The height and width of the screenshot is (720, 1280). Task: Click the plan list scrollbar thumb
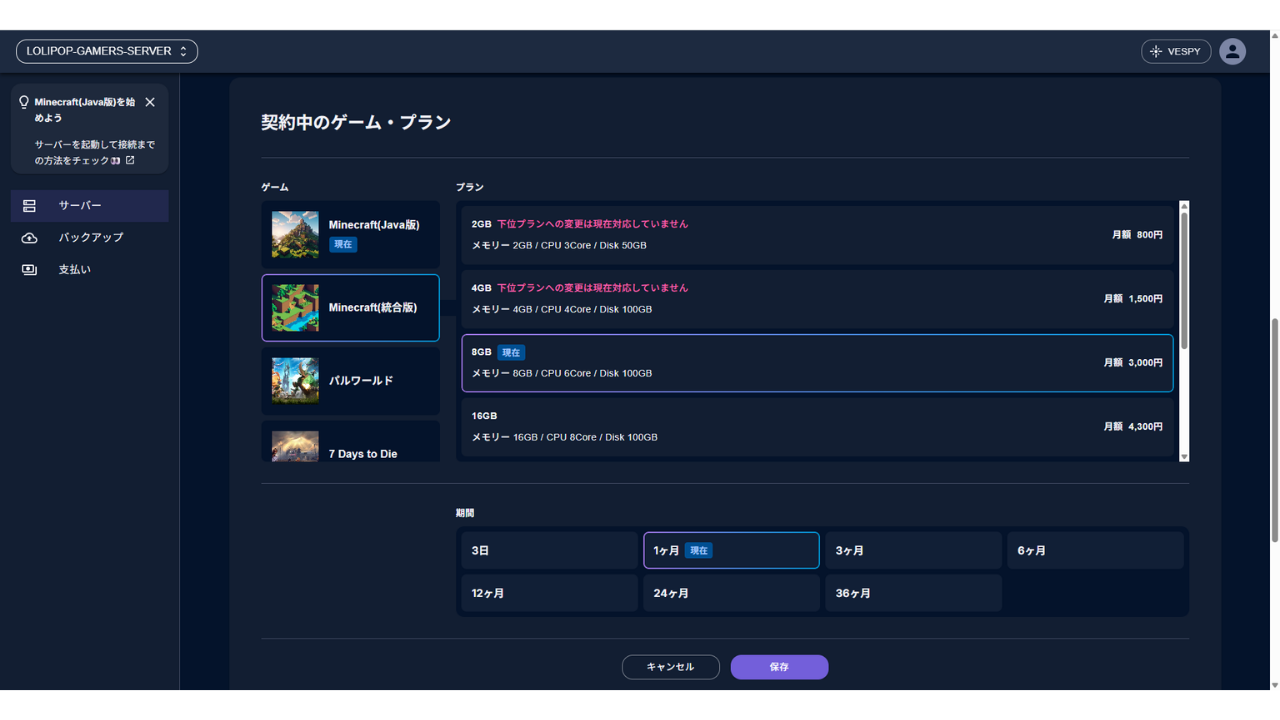[1184, 280]
